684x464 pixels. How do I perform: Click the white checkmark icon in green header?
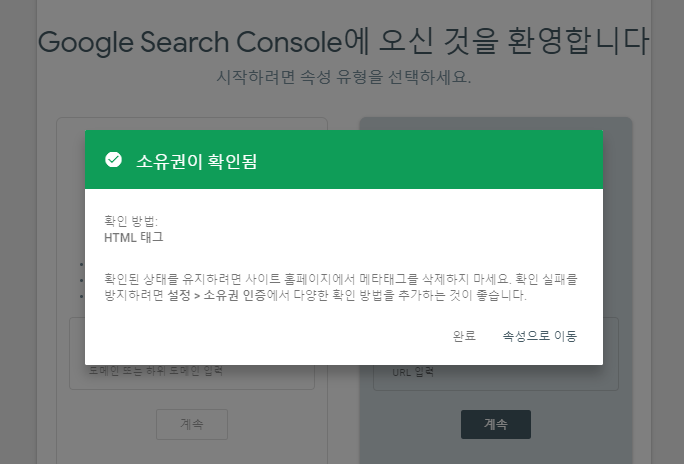pyautogui.click(x=113, y=160)
